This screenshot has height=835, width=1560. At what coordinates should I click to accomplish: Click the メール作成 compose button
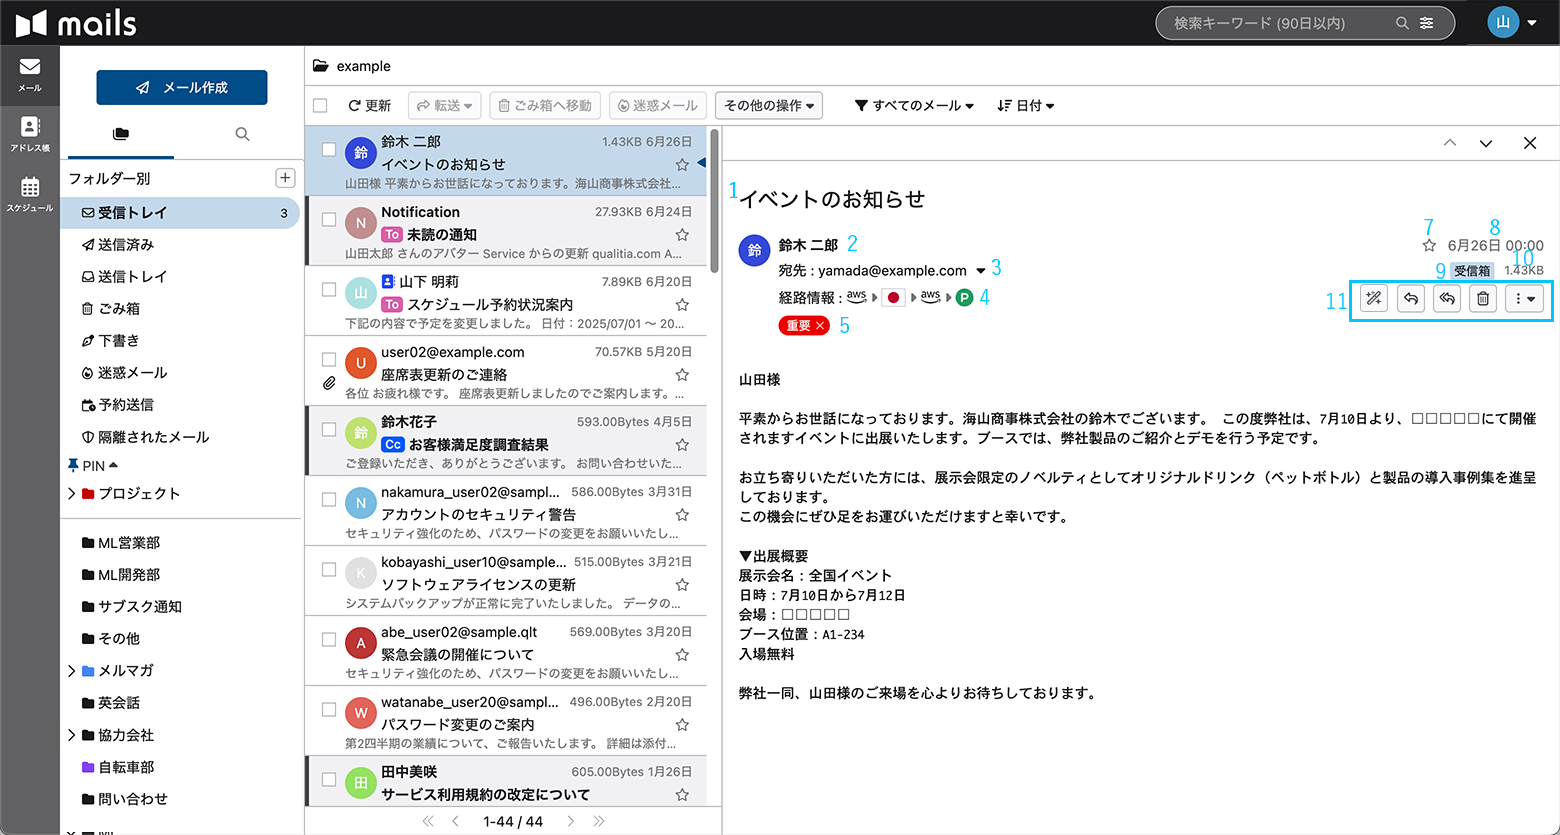click(182, 88)
